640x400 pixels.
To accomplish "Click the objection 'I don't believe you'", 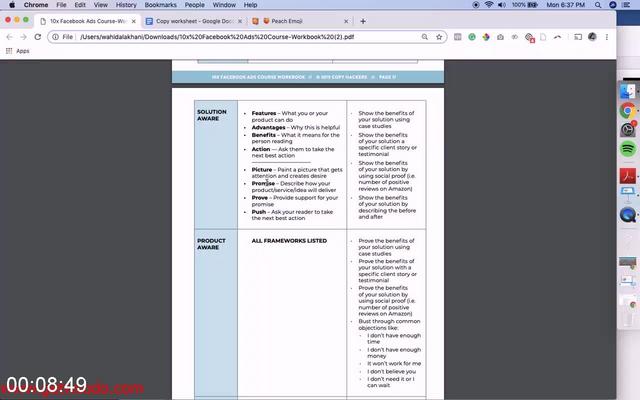I will point(391,371).
